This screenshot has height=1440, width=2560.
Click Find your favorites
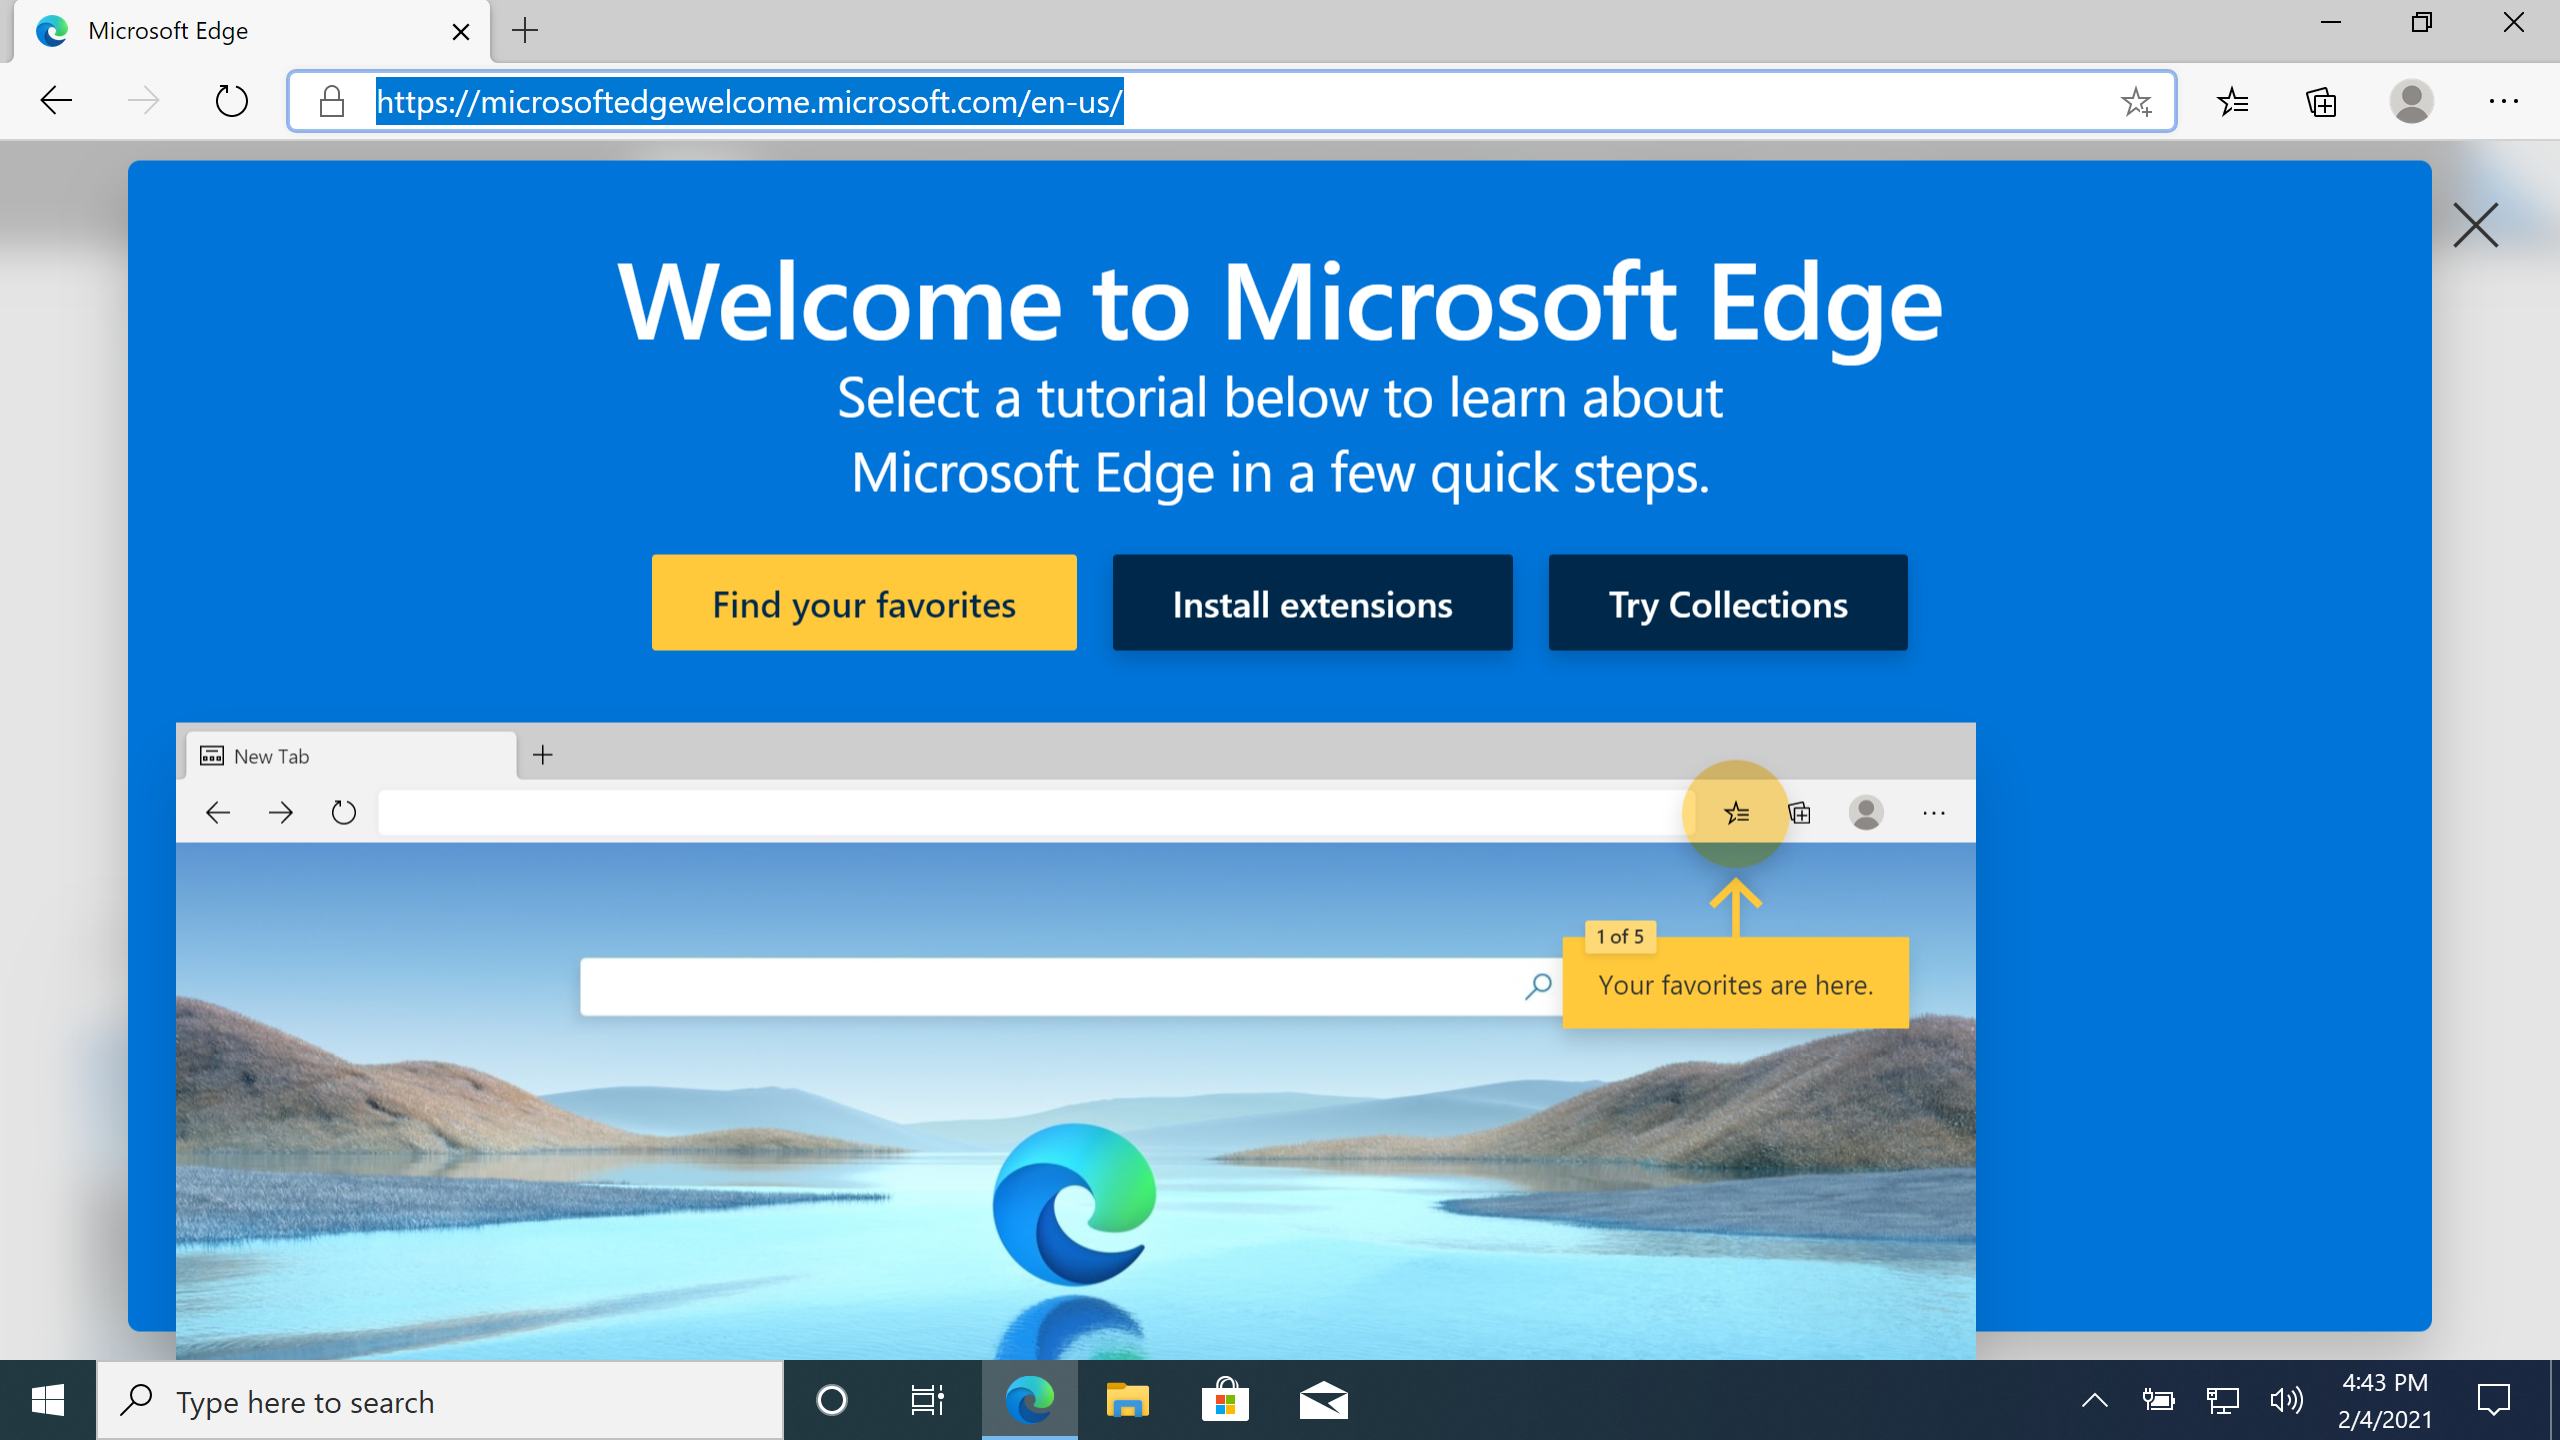[x=863, y=602]
